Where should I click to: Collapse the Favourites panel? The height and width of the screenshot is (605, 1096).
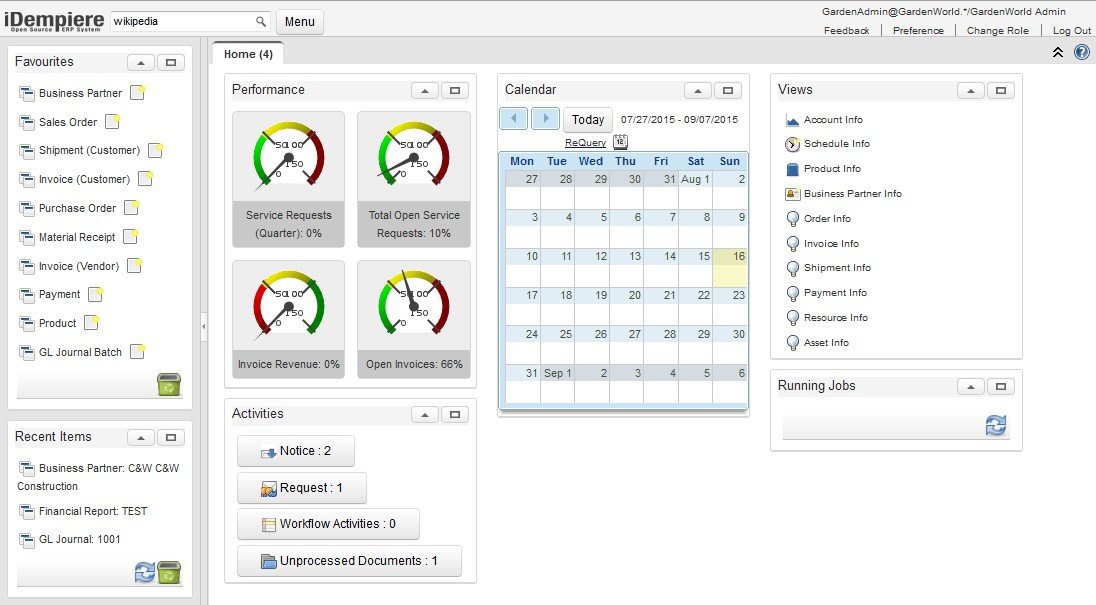pyautogui.click(x=140, y=63)
